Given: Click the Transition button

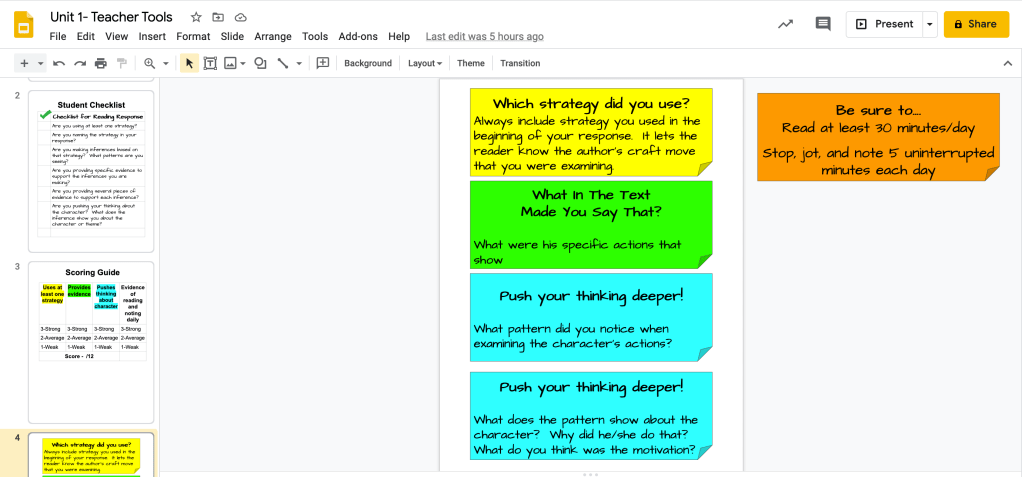Looking at the screenshot, I should pyautogui.click(x=520, y=63).
